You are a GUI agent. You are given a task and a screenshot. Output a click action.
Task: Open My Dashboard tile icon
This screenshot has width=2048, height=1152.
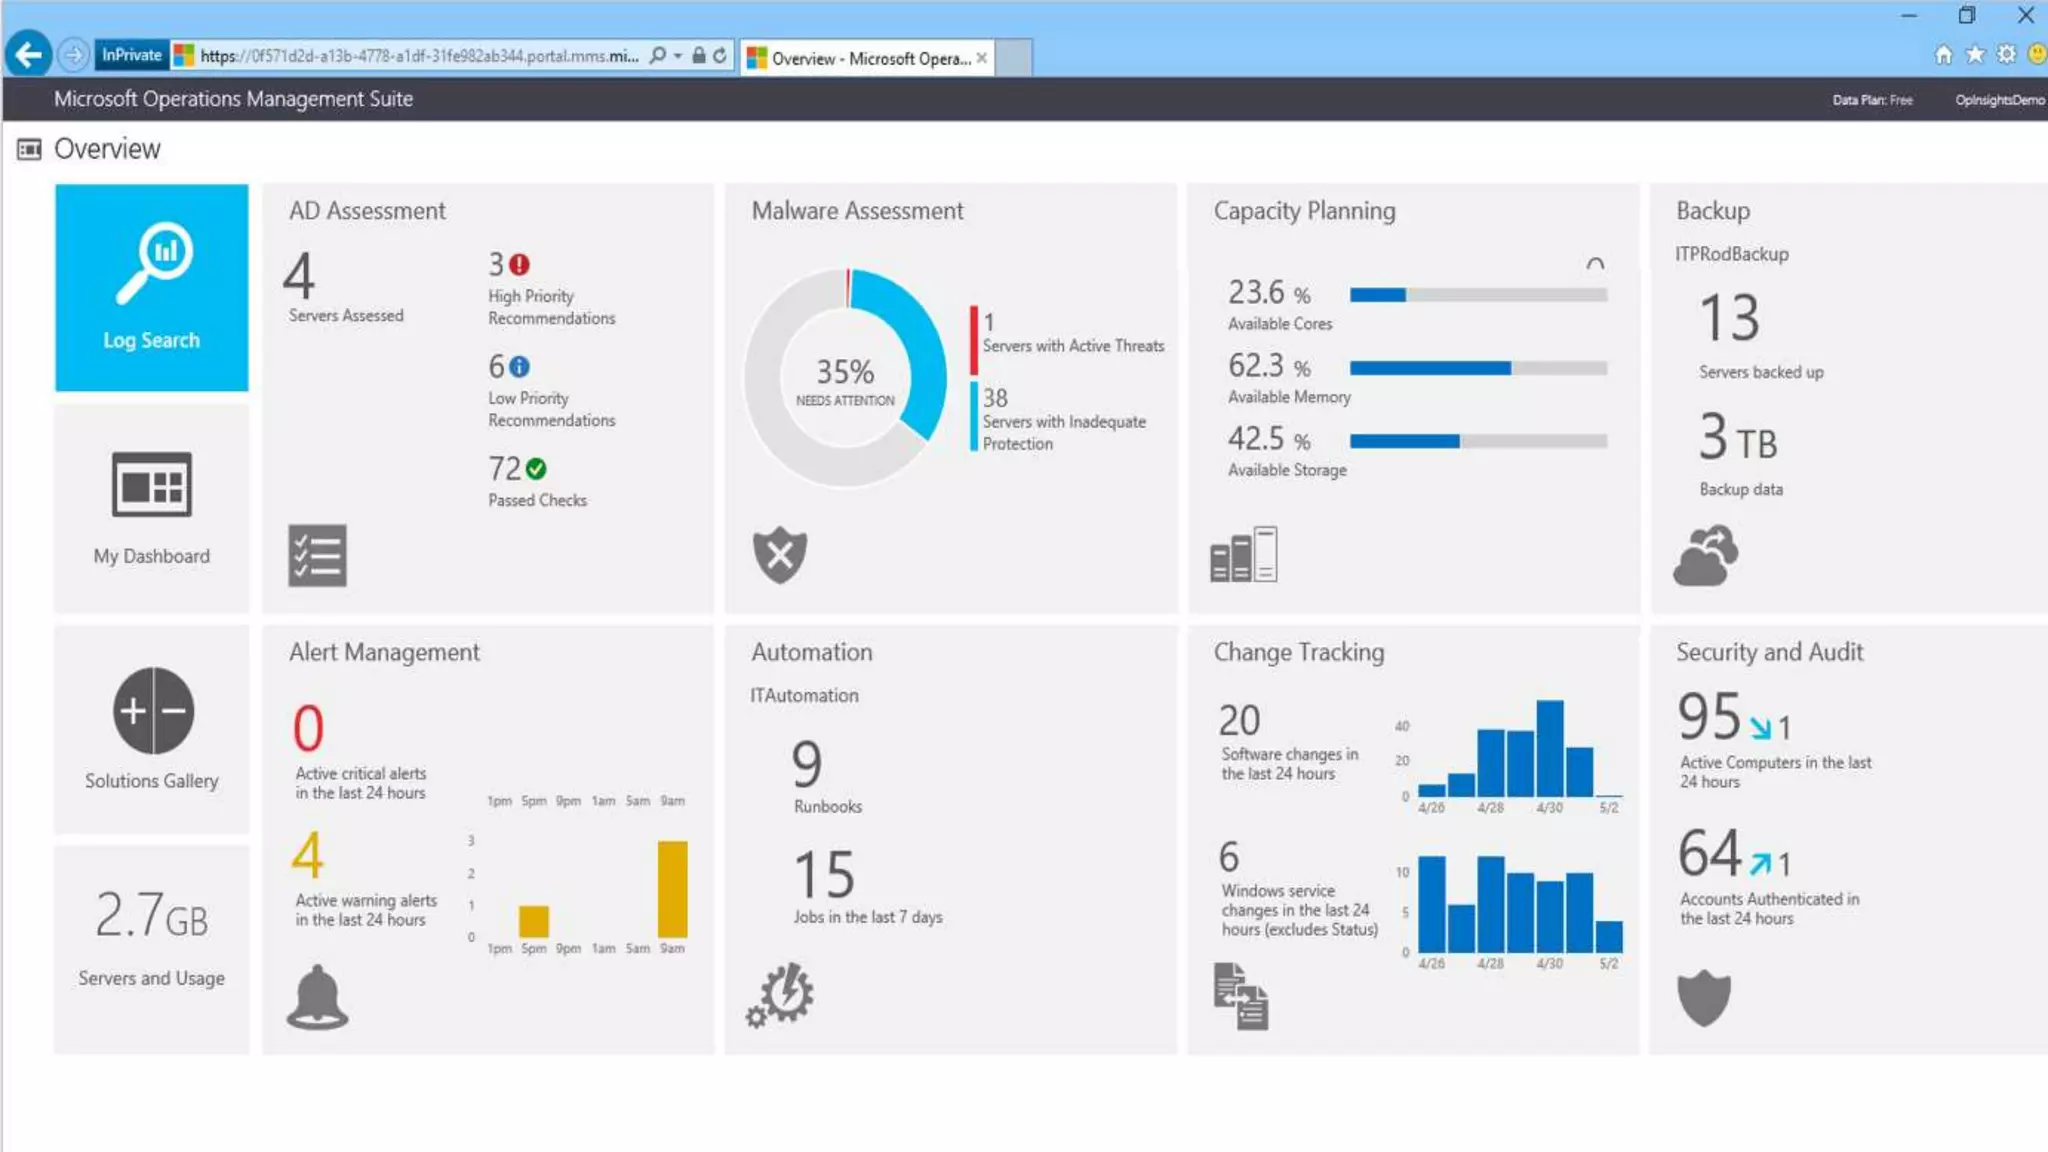[151, 486]
